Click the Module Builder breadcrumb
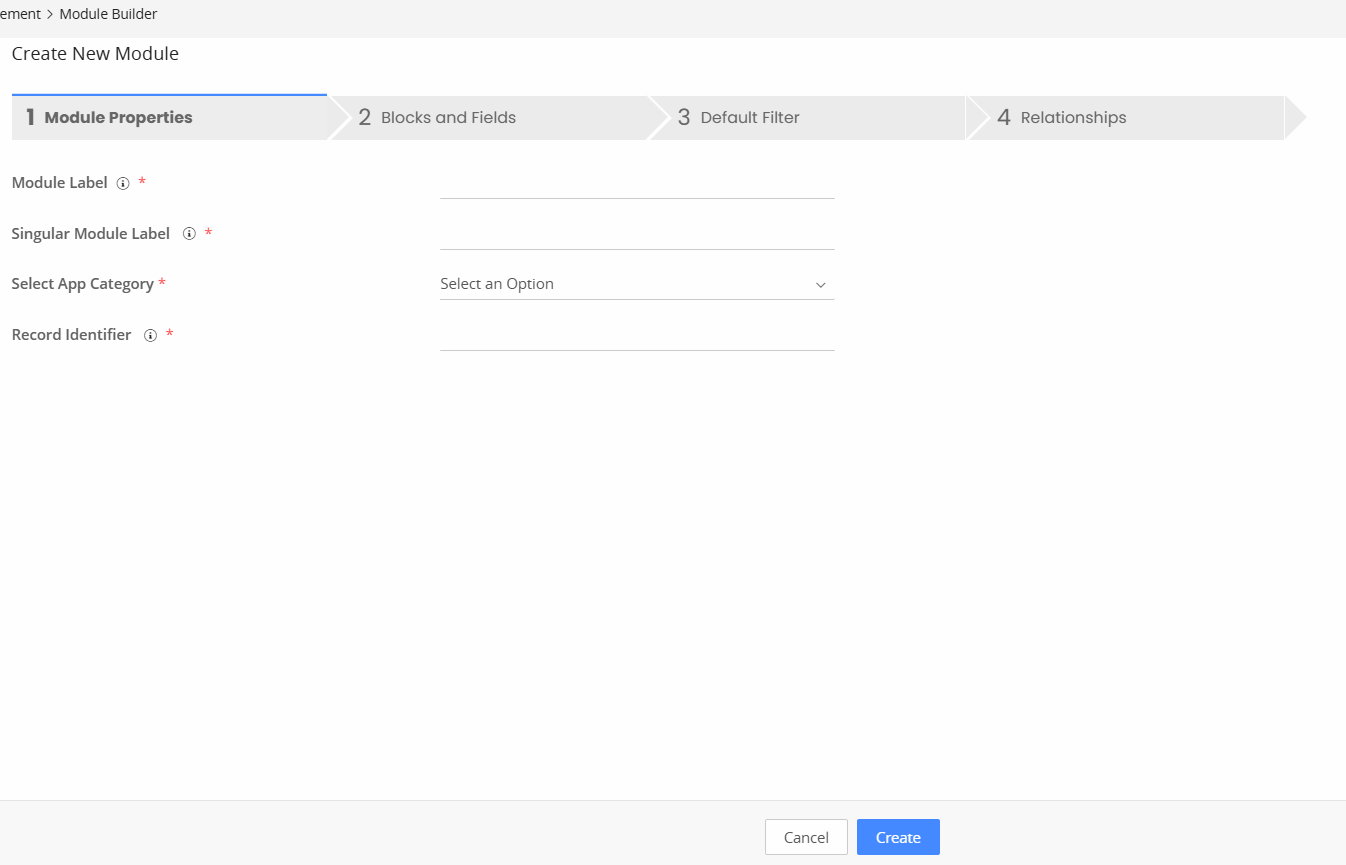 (x=108, y=14)
